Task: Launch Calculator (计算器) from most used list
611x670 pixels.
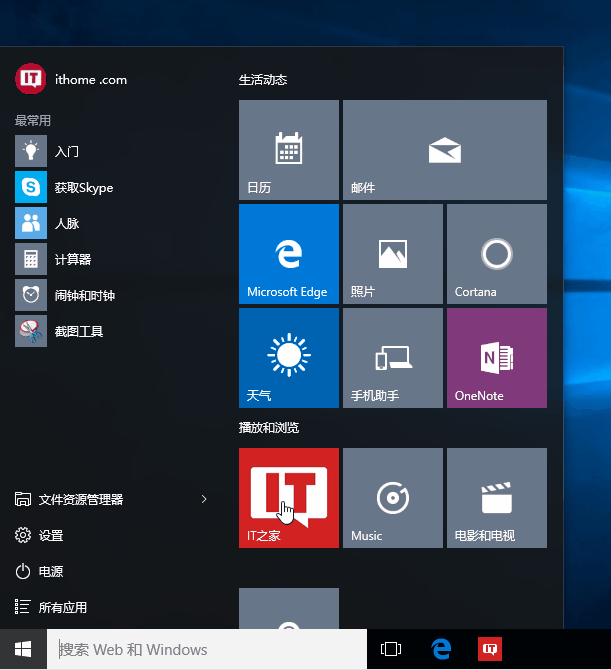Action: [x=72, y=260]
